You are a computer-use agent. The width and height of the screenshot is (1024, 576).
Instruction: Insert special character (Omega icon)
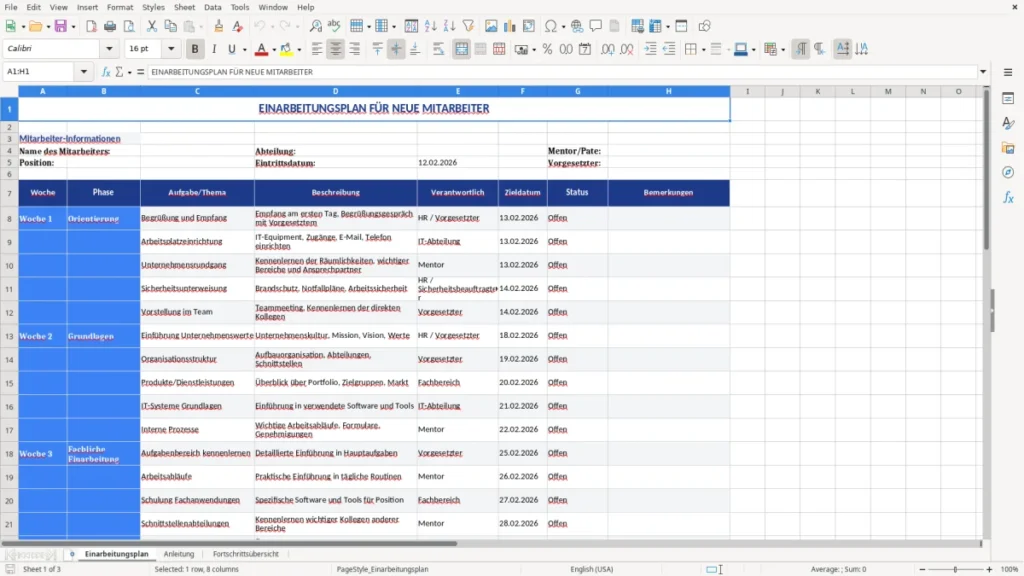(x=551, y=26)
